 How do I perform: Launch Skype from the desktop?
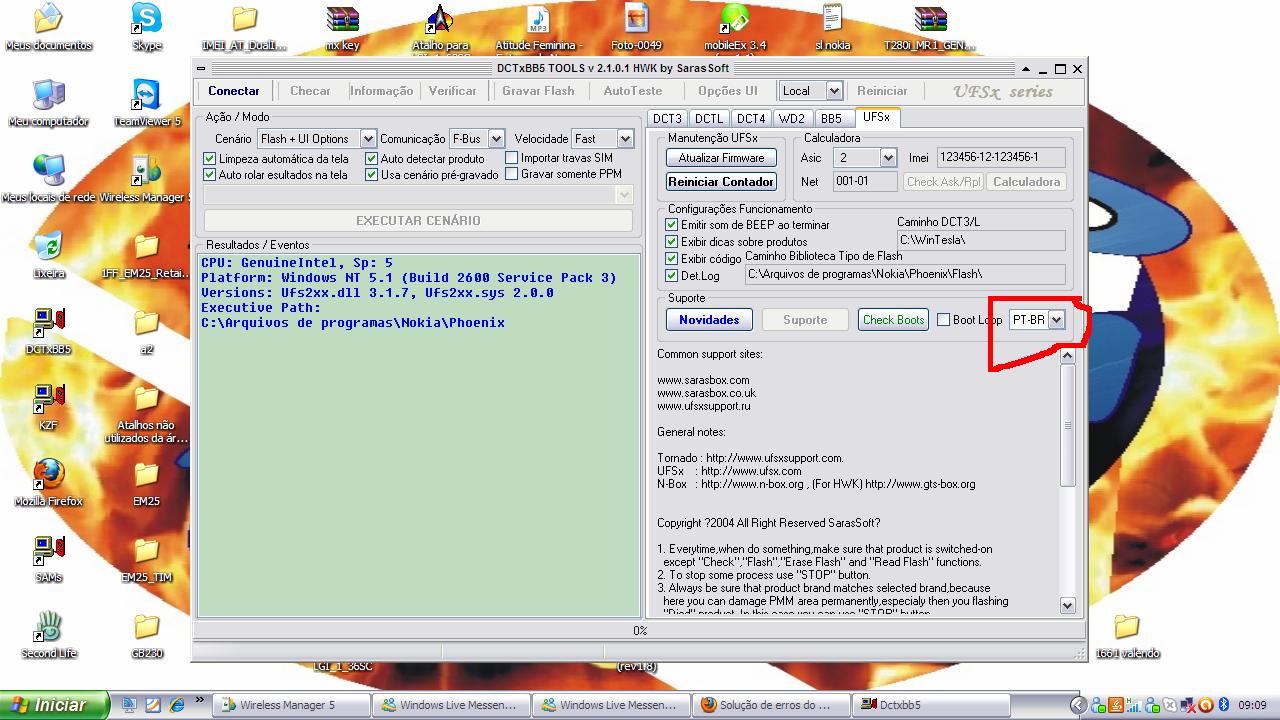click(x=147, y=26)
